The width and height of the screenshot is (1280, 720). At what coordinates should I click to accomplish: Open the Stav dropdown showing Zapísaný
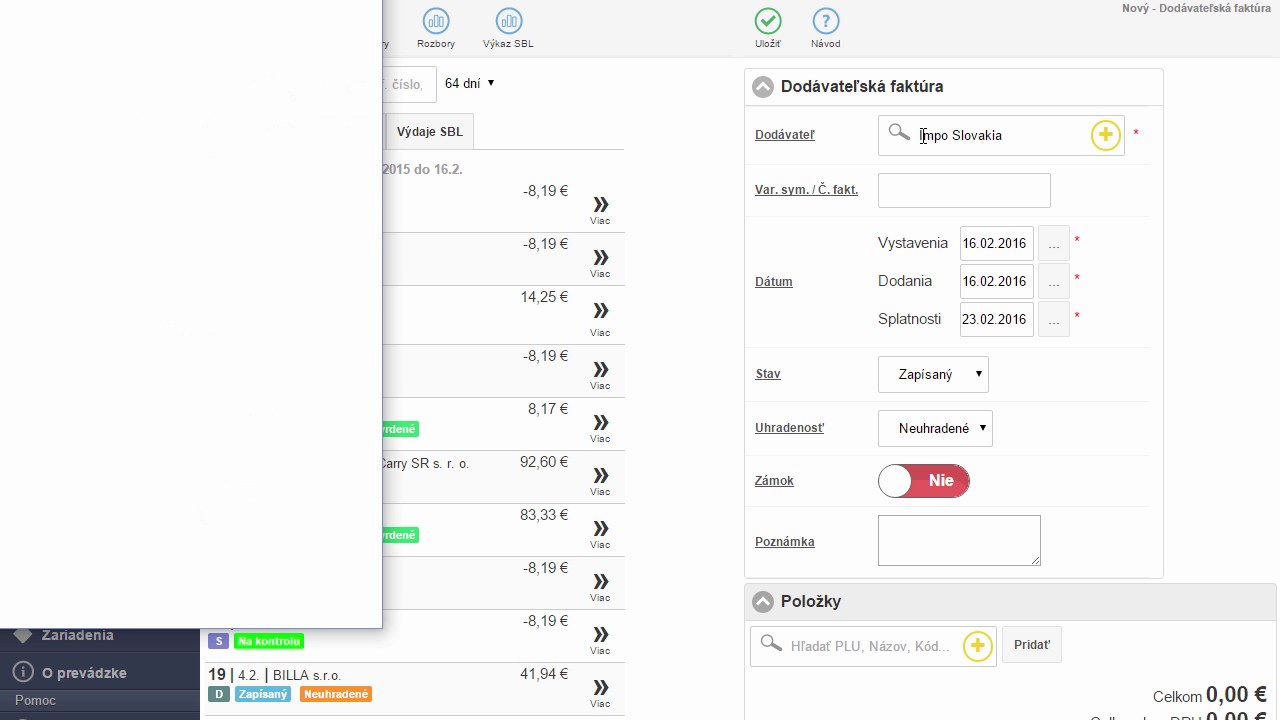pyautogui.click(x=933, y=374)
